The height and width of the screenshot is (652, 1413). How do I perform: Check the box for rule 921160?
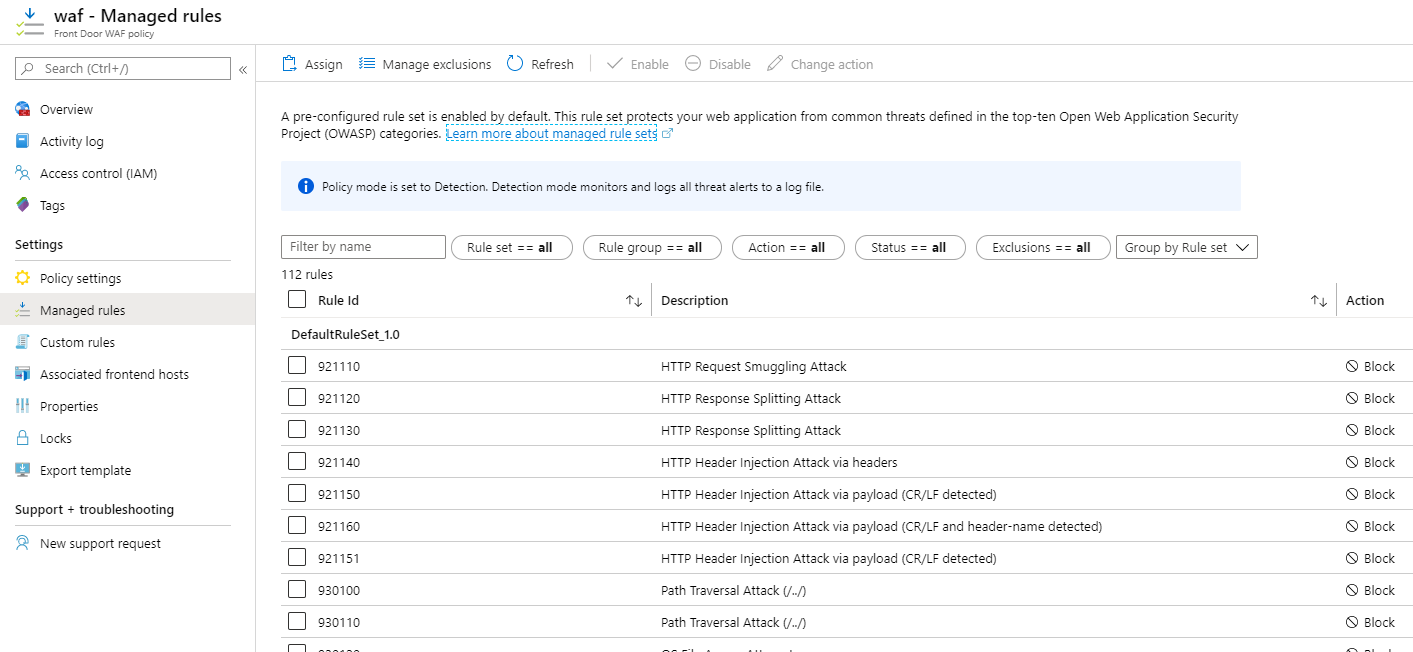(x=297, y=525)
